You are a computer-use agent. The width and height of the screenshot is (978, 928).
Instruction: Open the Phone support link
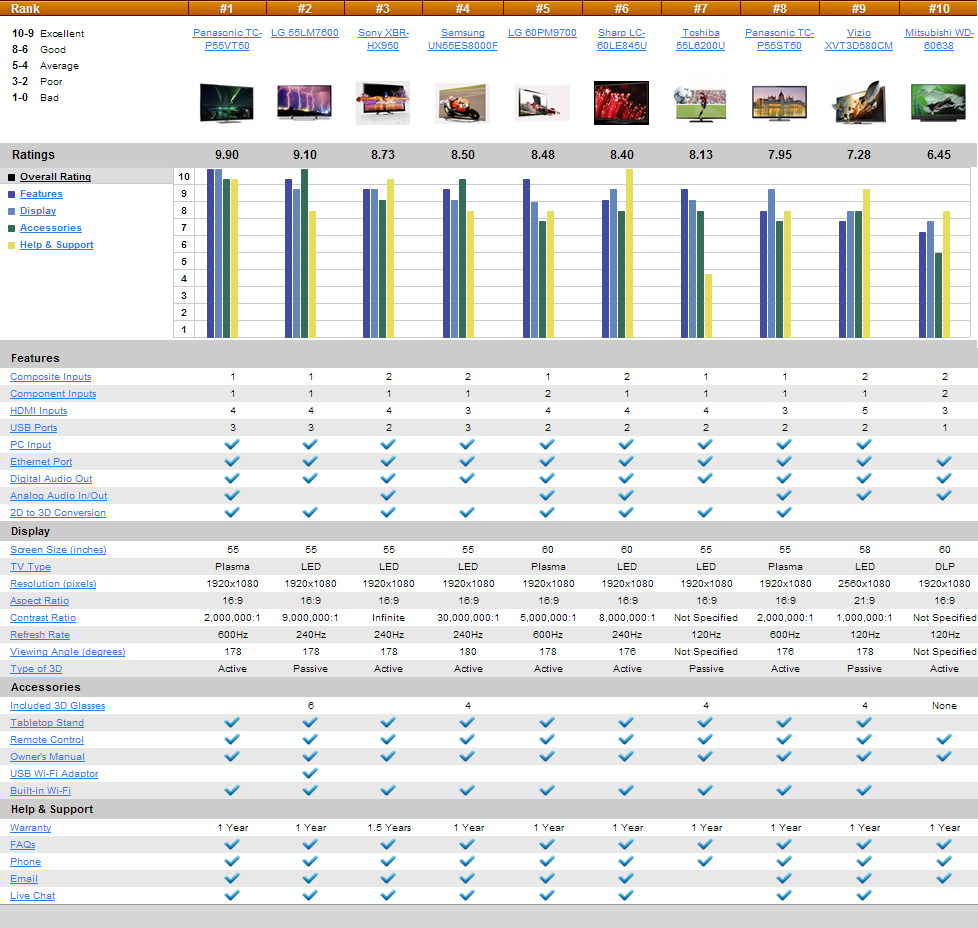[26, 861]
